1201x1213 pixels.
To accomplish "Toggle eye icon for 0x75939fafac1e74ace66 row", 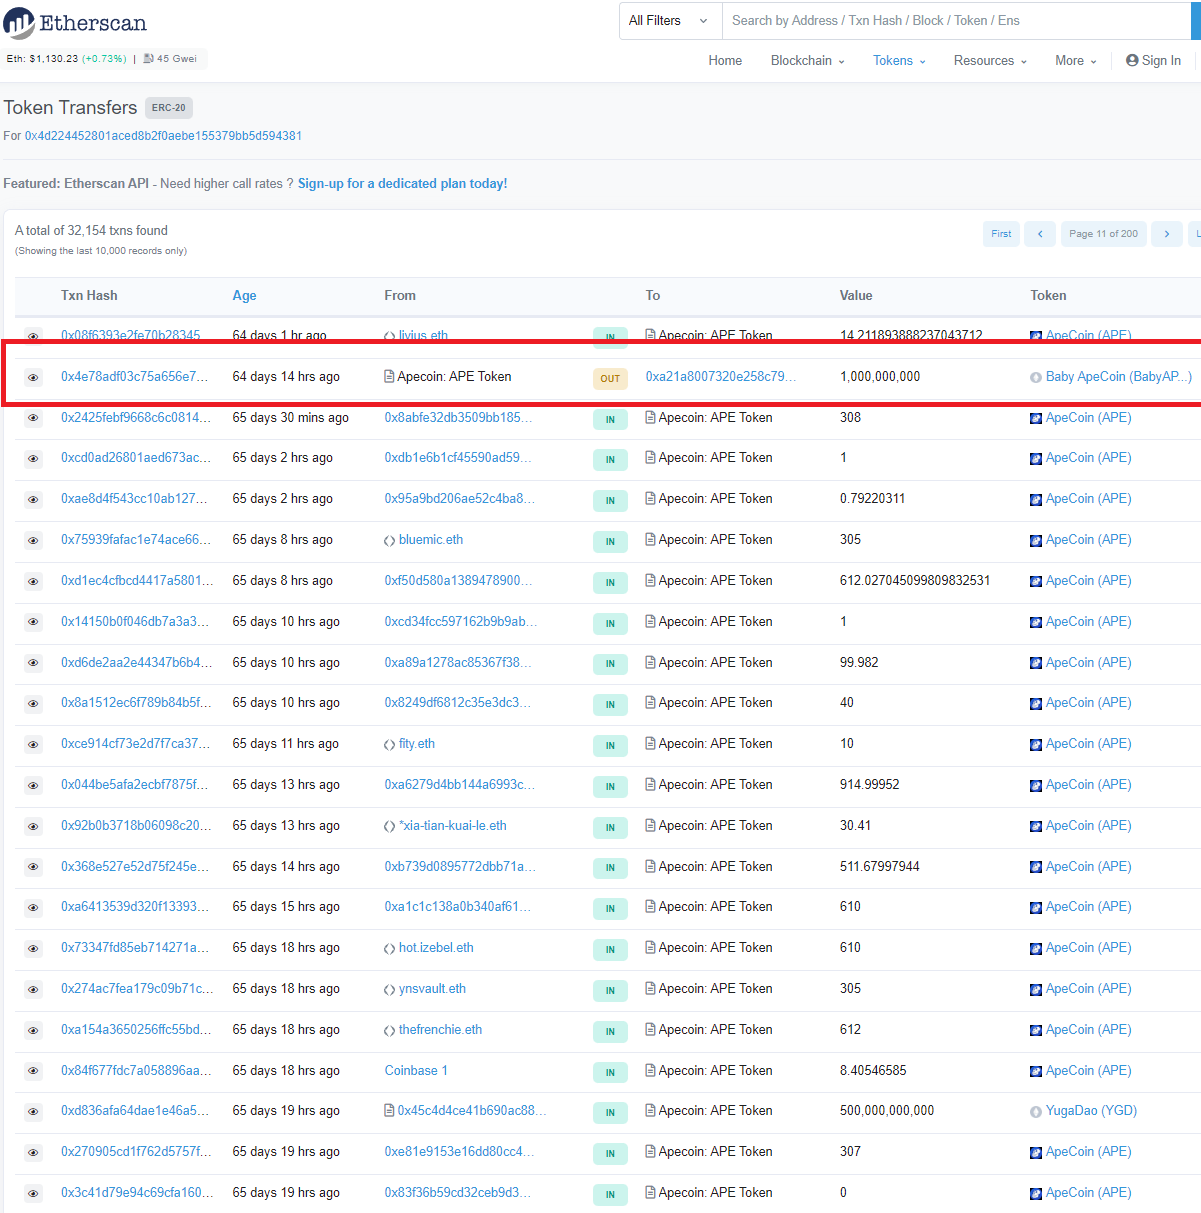I will 33,541.
